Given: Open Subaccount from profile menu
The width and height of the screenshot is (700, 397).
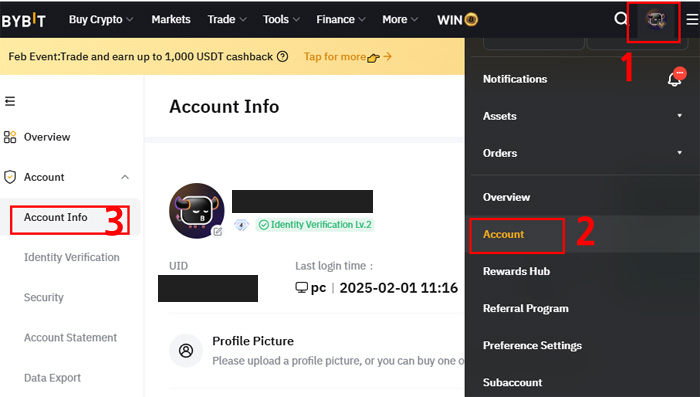Looking at the screenshot, I should pos(512,383).
